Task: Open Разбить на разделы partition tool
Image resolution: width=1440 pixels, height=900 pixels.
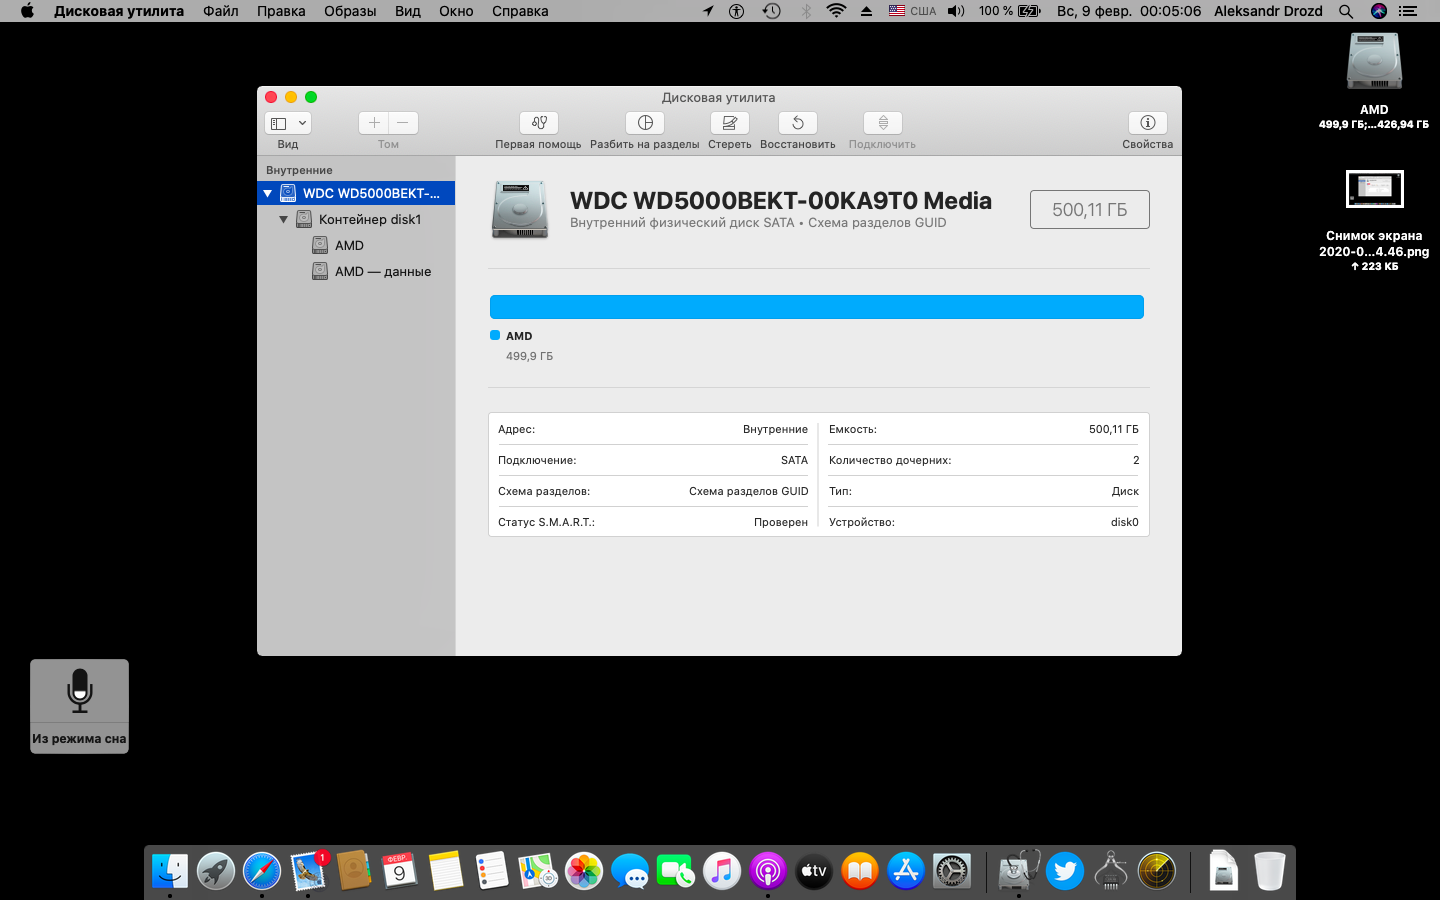Action: point(645,123)
